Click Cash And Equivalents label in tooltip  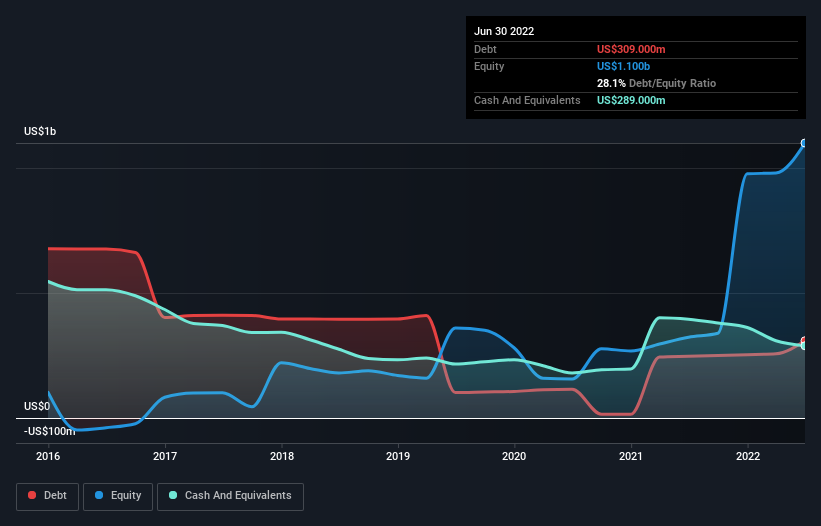tap(527, 100)
